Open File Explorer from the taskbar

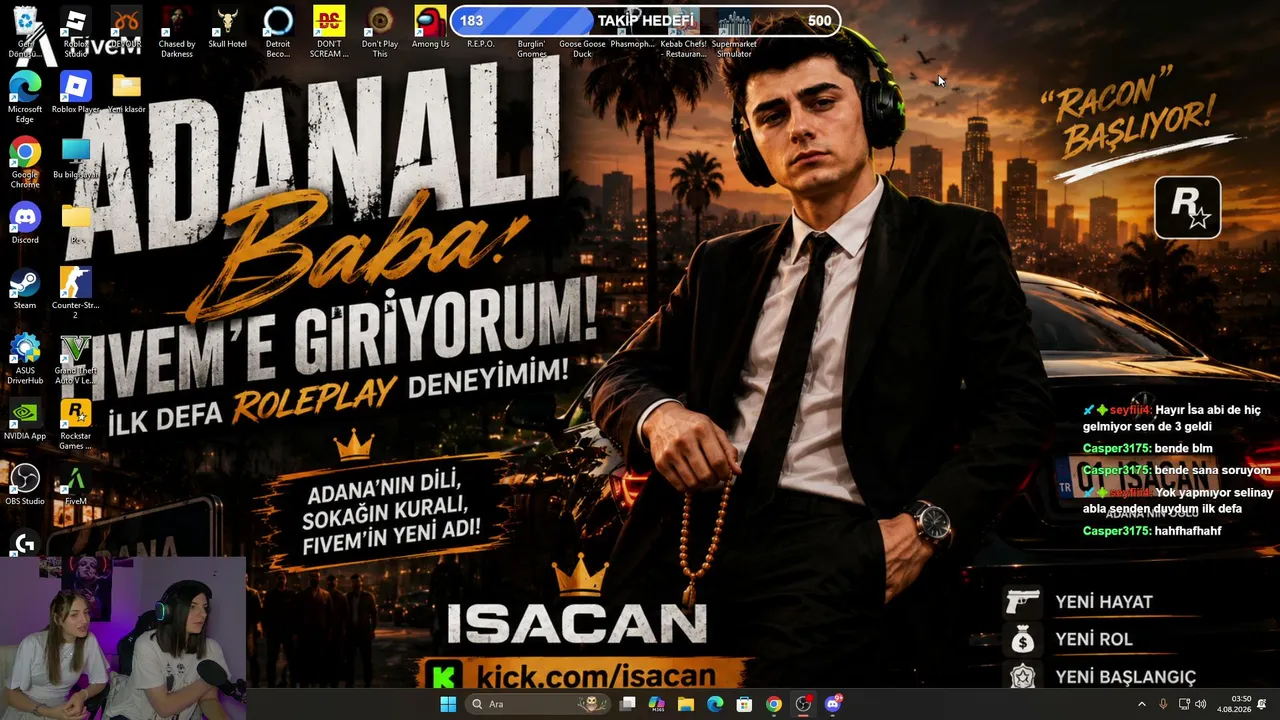[686, 704]
